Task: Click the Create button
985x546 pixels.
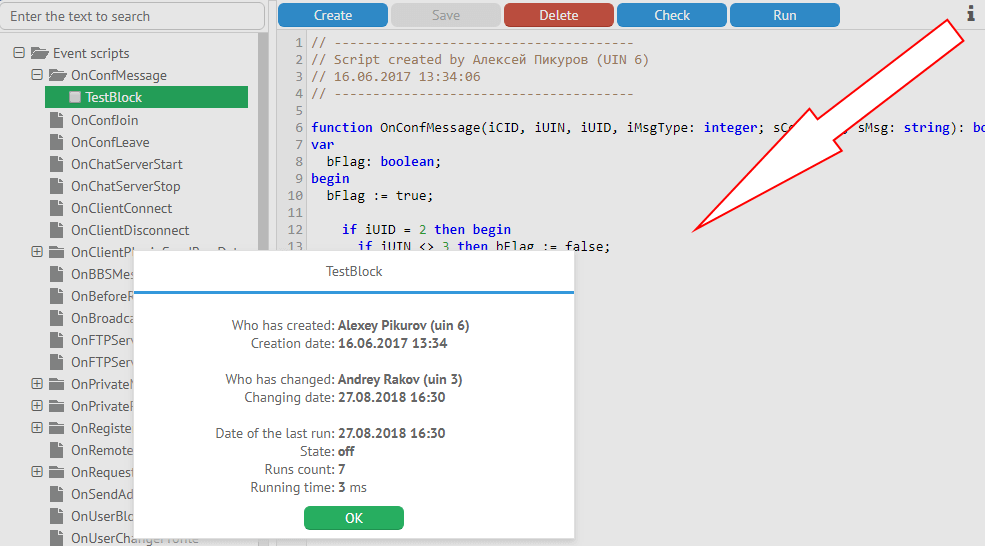Action: tap(332, 15)
